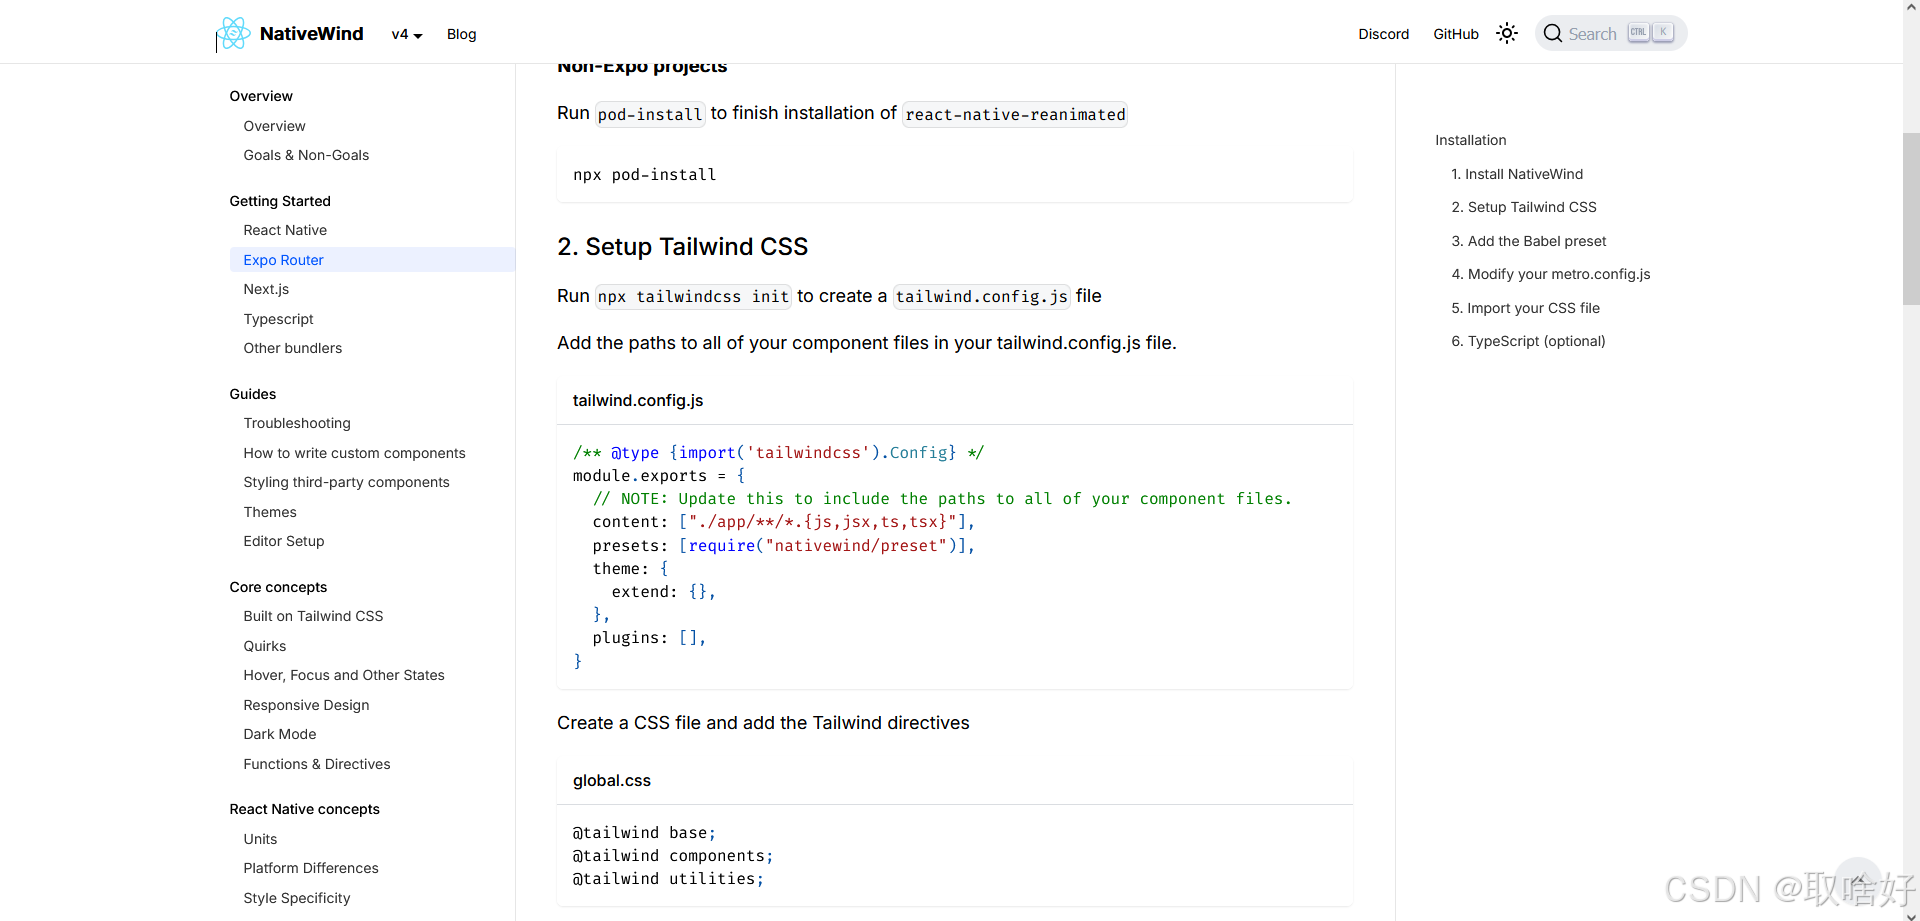Viewport: 1920px width, 921px height.
Task: Click the page vertical scrollbar thumb
Action: [1911, 218]
